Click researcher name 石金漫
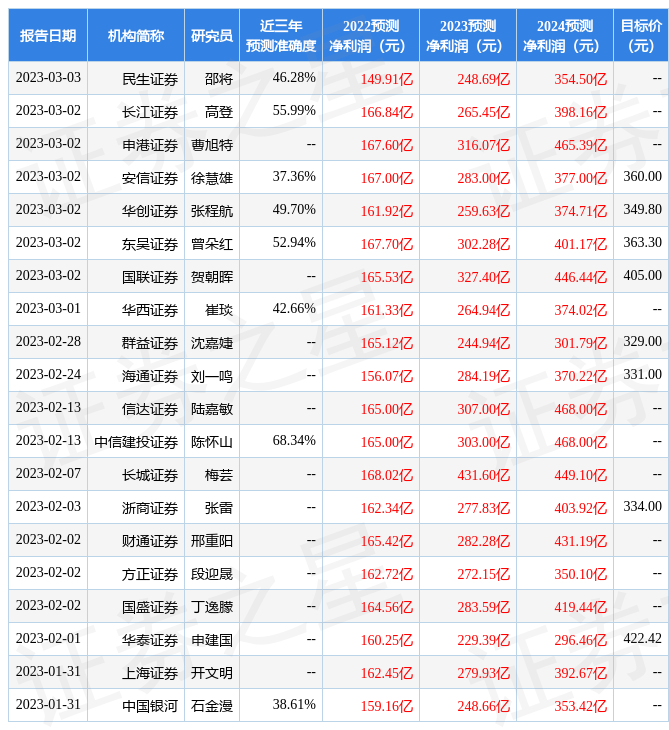669x730 pixels. pyautogui.click(x=212, y=707)
